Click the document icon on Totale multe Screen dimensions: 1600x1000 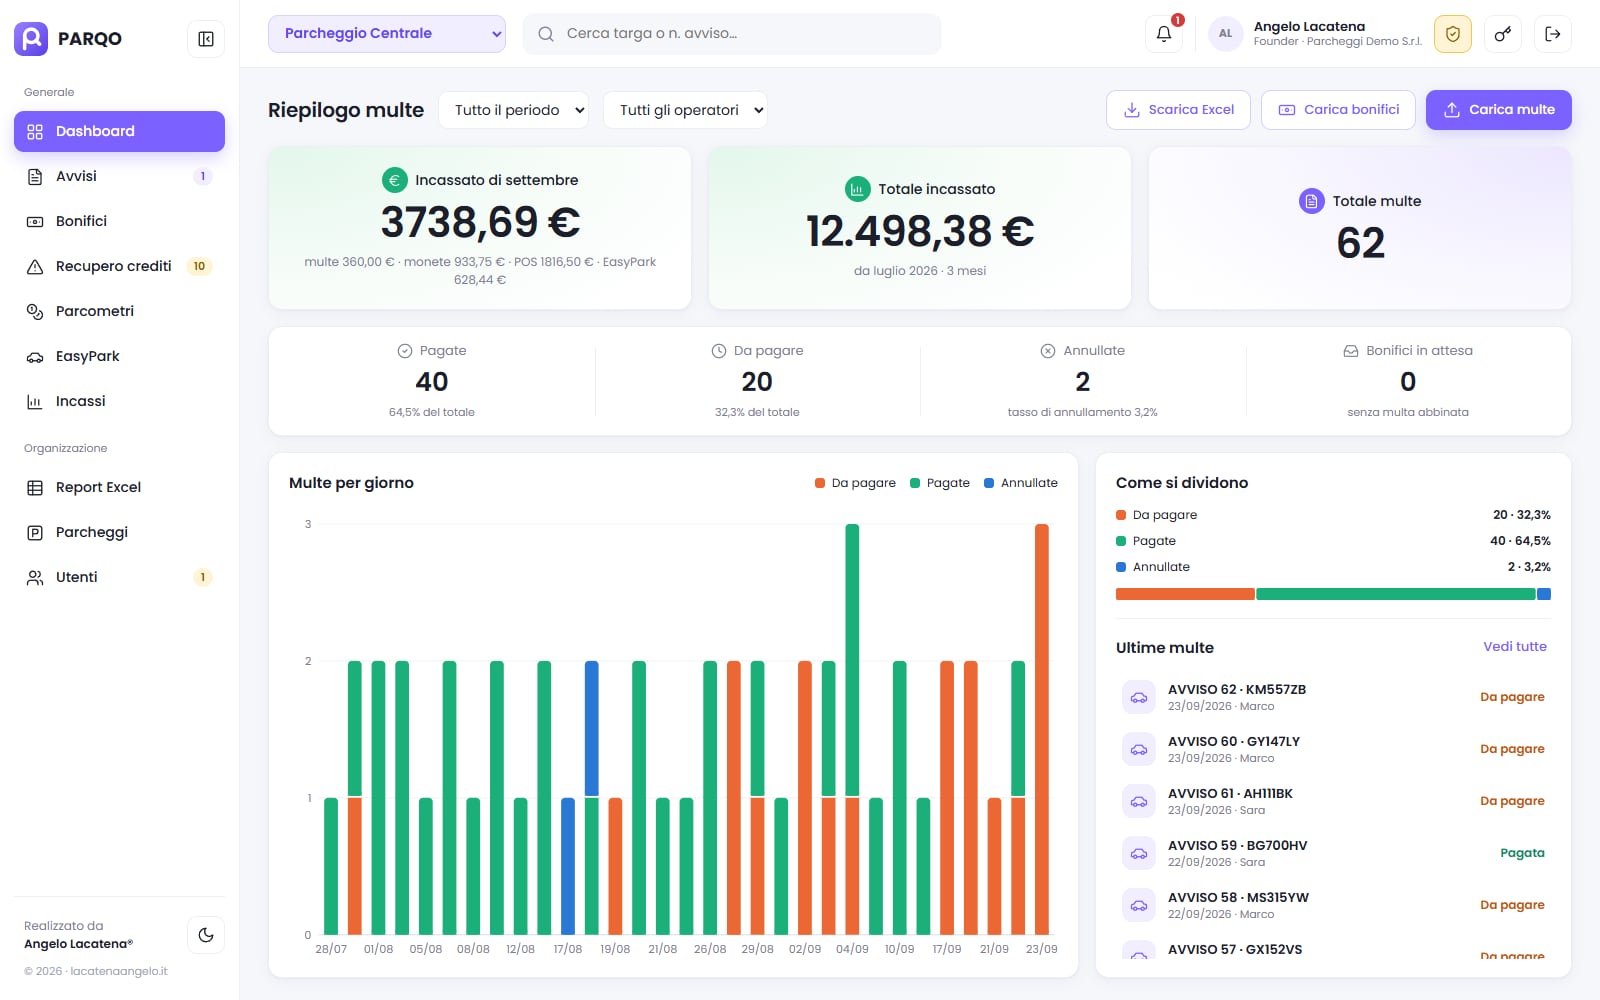[x=1311, y=201]
